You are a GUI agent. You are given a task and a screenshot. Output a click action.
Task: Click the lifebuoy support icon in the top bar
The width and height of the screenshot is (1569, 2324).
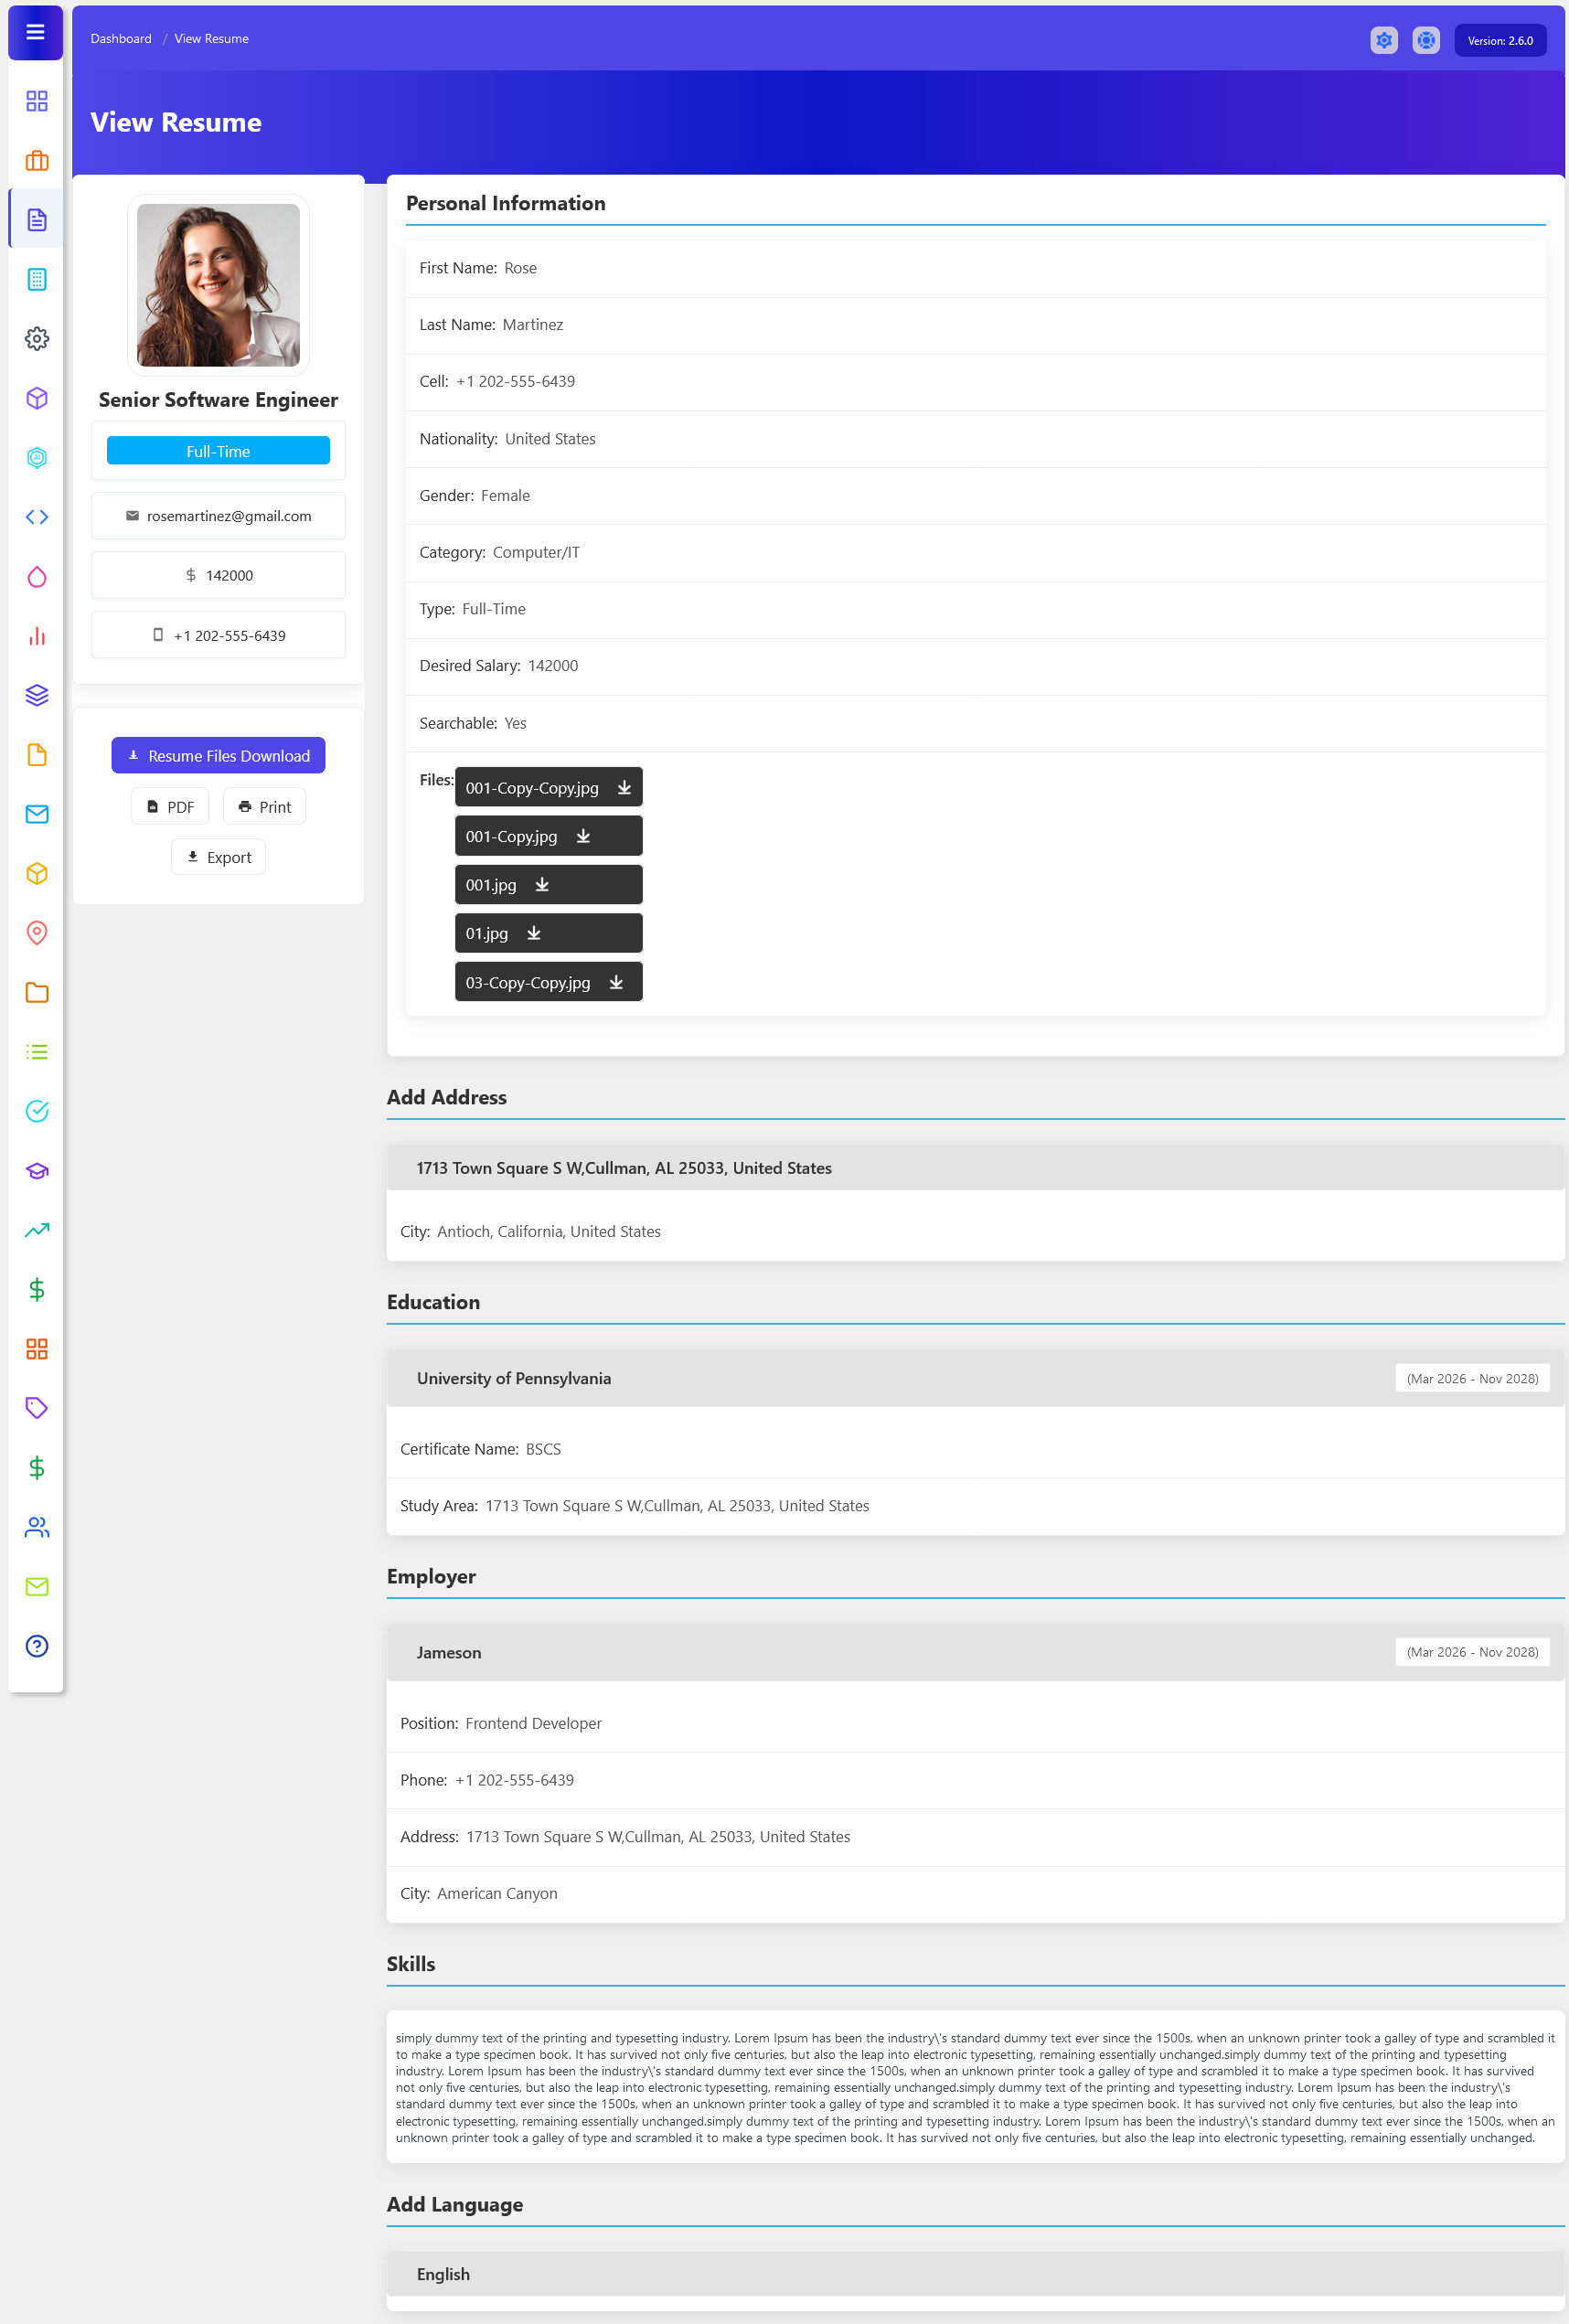coord(1425,41)
